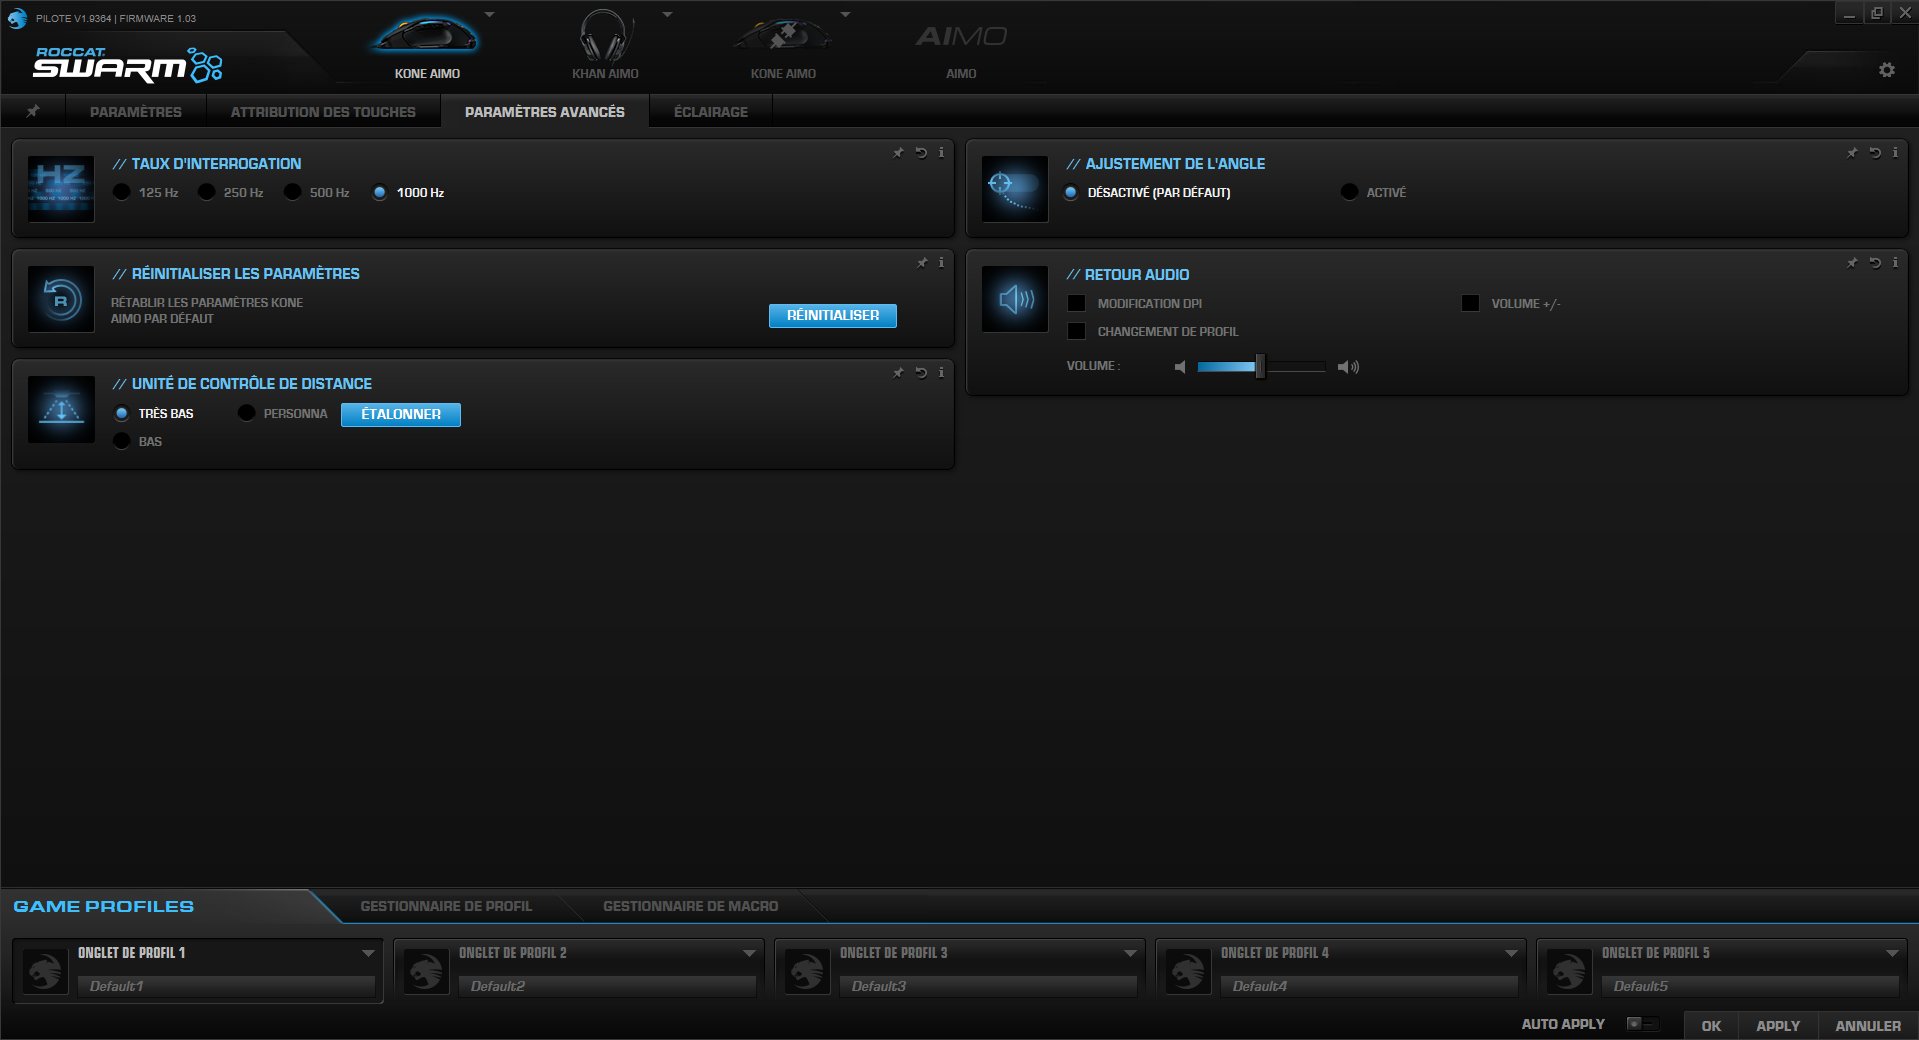Click the Réinitialiser button
The height and width of the screenshot is (1040, 1919).
coord(832,314)
